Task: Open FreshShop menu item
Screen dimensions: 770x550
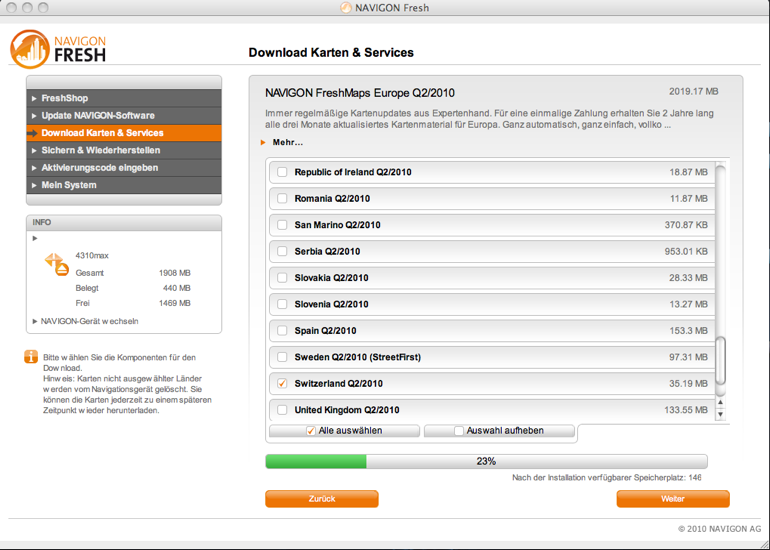Action: coord(124,98)
